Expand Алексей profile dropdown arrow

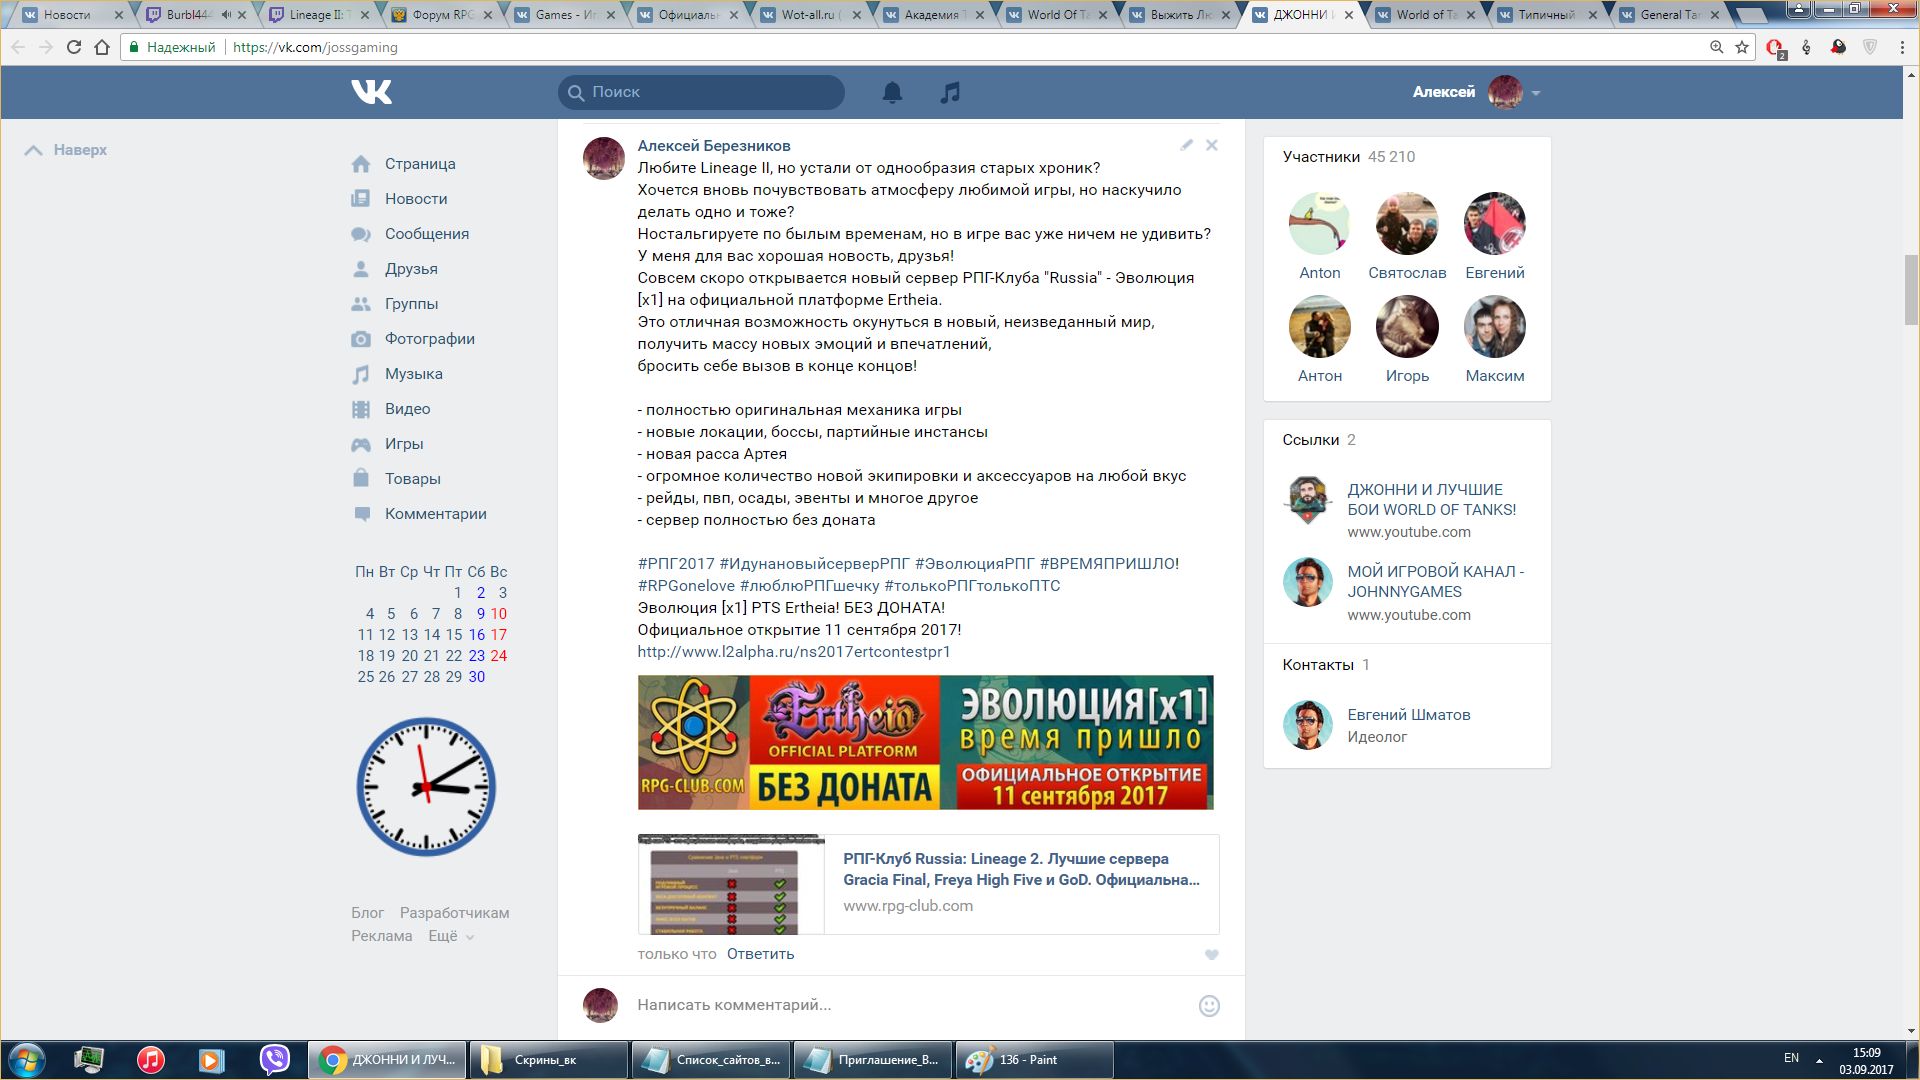click(x=1536, y=93)
